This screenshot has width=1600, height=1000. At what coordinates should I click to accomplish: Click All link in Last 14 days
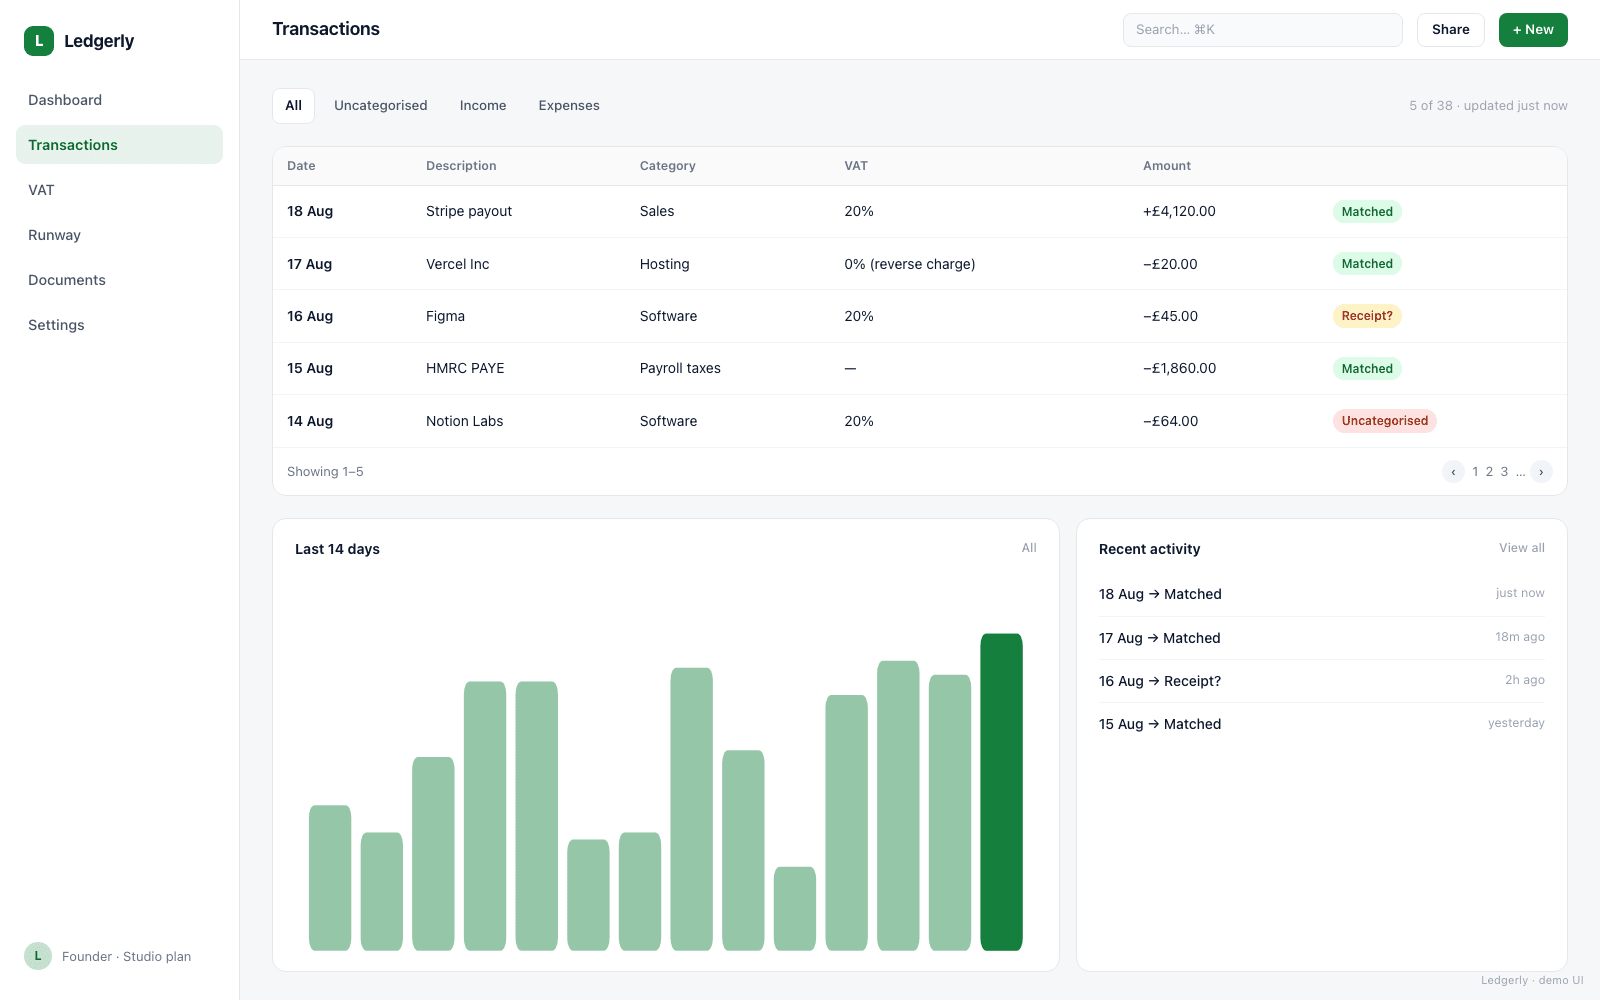coord(1029,548)
